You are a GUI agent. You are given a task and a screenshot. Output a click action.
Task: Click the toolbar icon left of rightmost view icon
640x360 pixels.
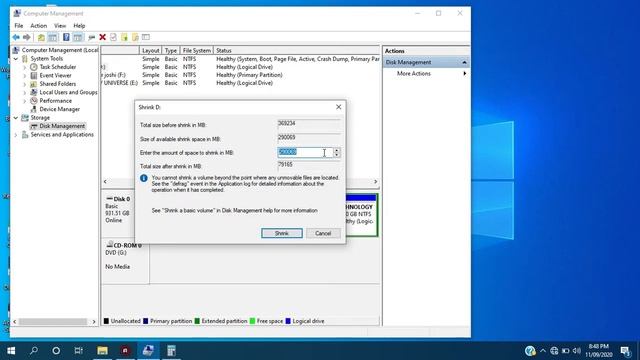pyautogui.click(x=135, y=37)
